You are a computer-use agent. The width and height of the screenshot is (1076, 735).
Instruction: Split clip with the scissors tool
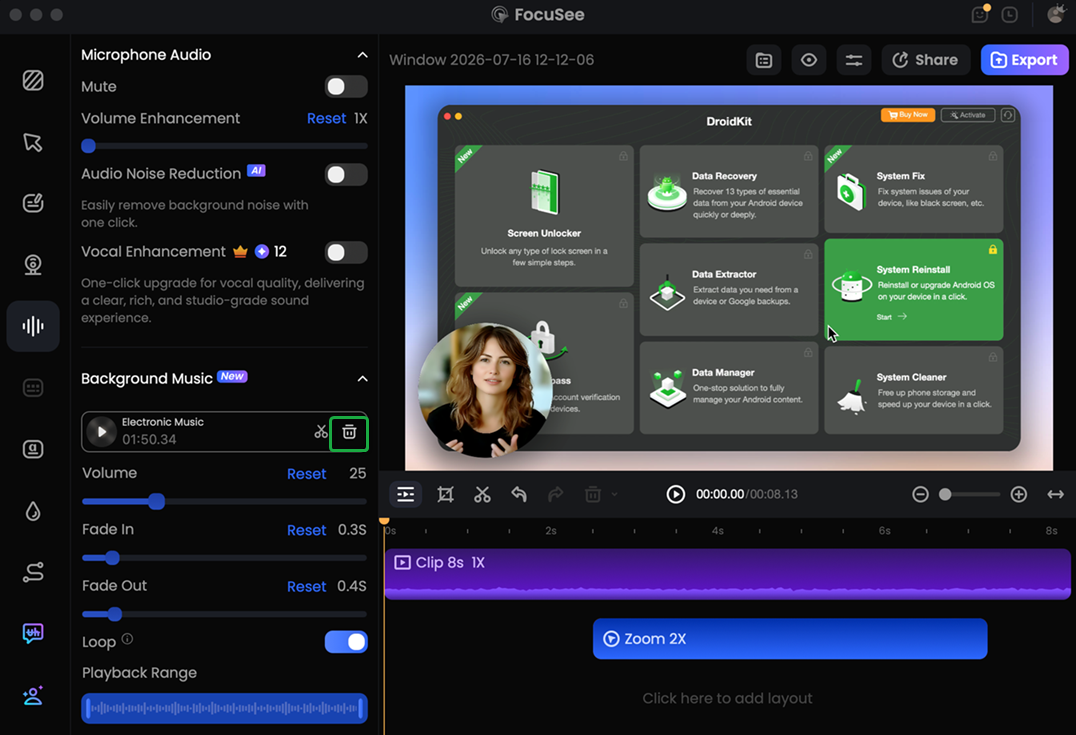(482, 494)
